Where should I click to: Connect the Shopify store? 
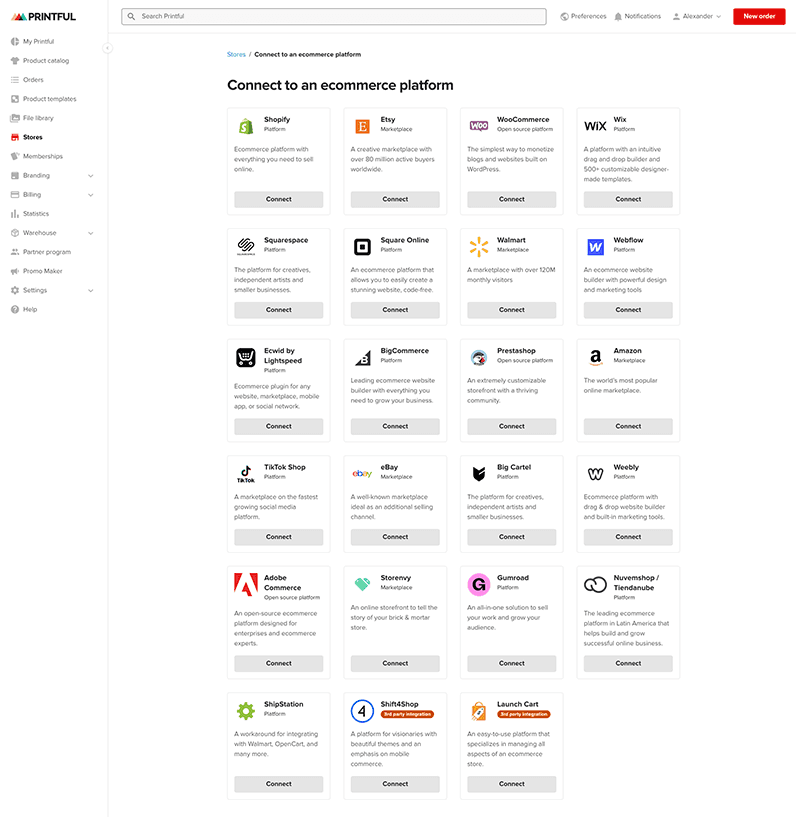[279, 199]
